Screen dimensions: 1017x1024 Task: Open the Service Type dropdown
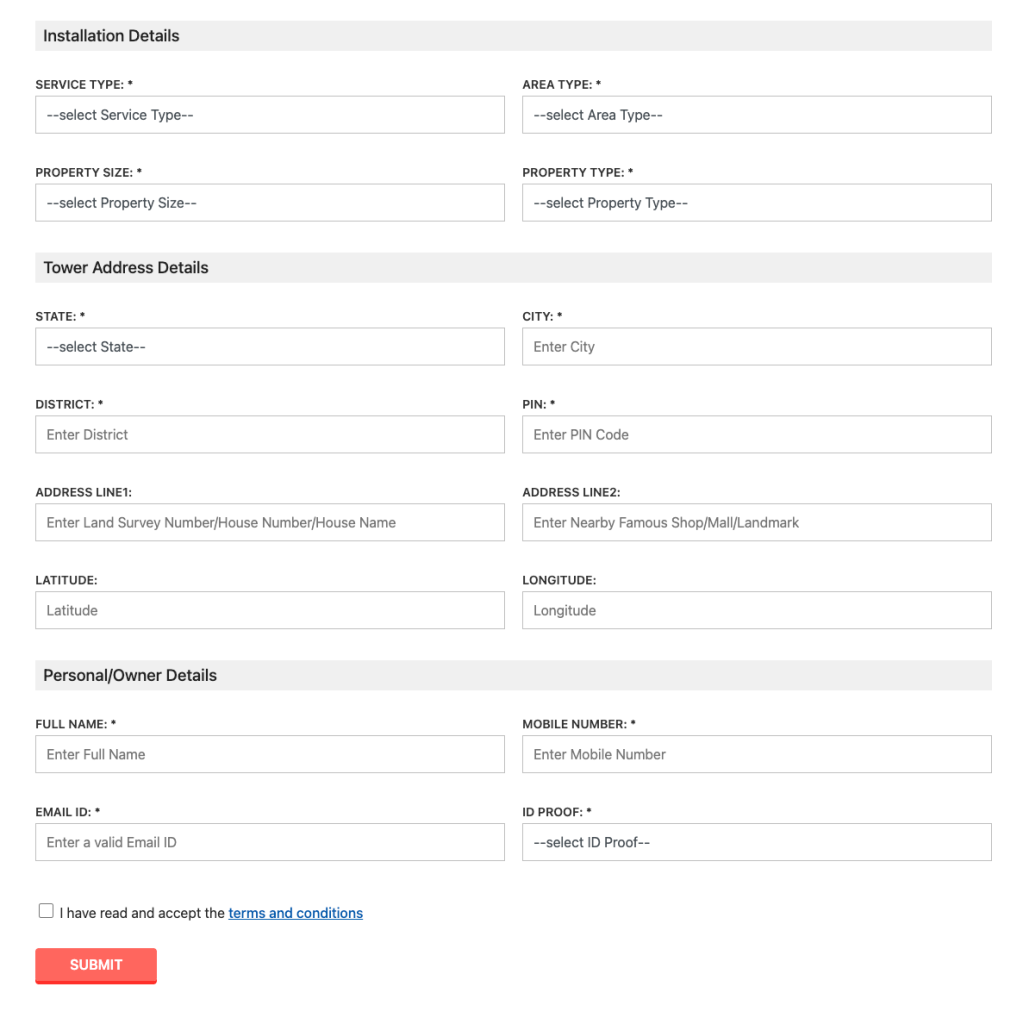pos(269,115)
